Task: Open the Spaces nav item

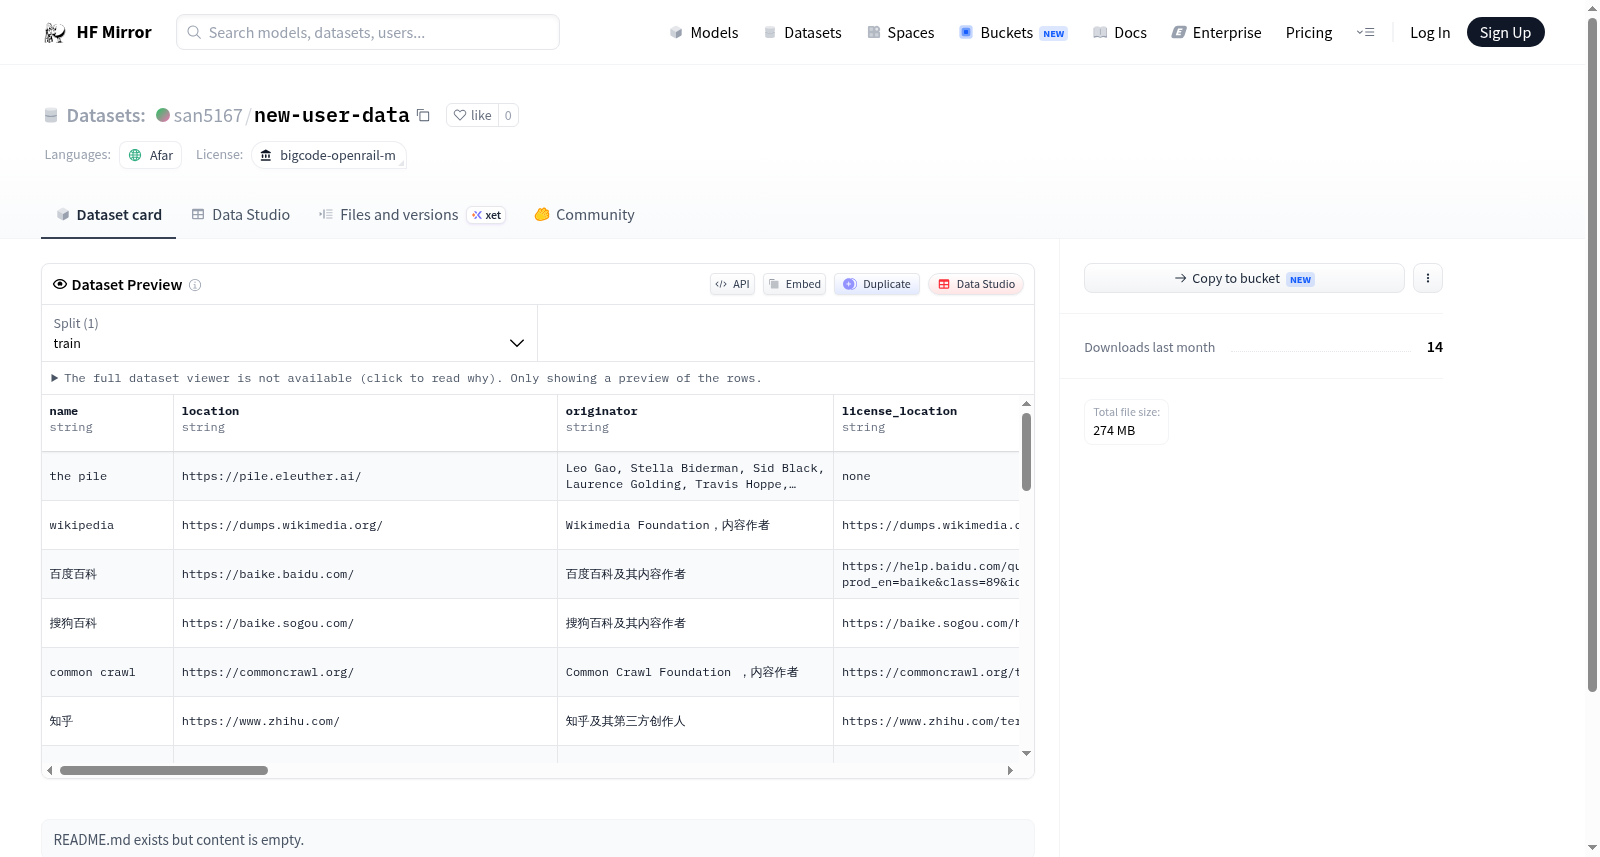Action: [x=901, y=33]
